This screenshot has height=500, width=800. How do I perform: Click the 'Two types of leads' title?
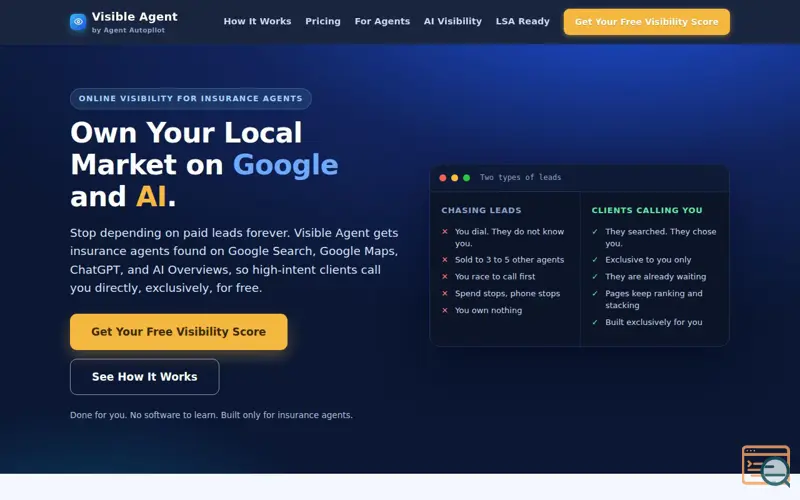coord(520,178)
